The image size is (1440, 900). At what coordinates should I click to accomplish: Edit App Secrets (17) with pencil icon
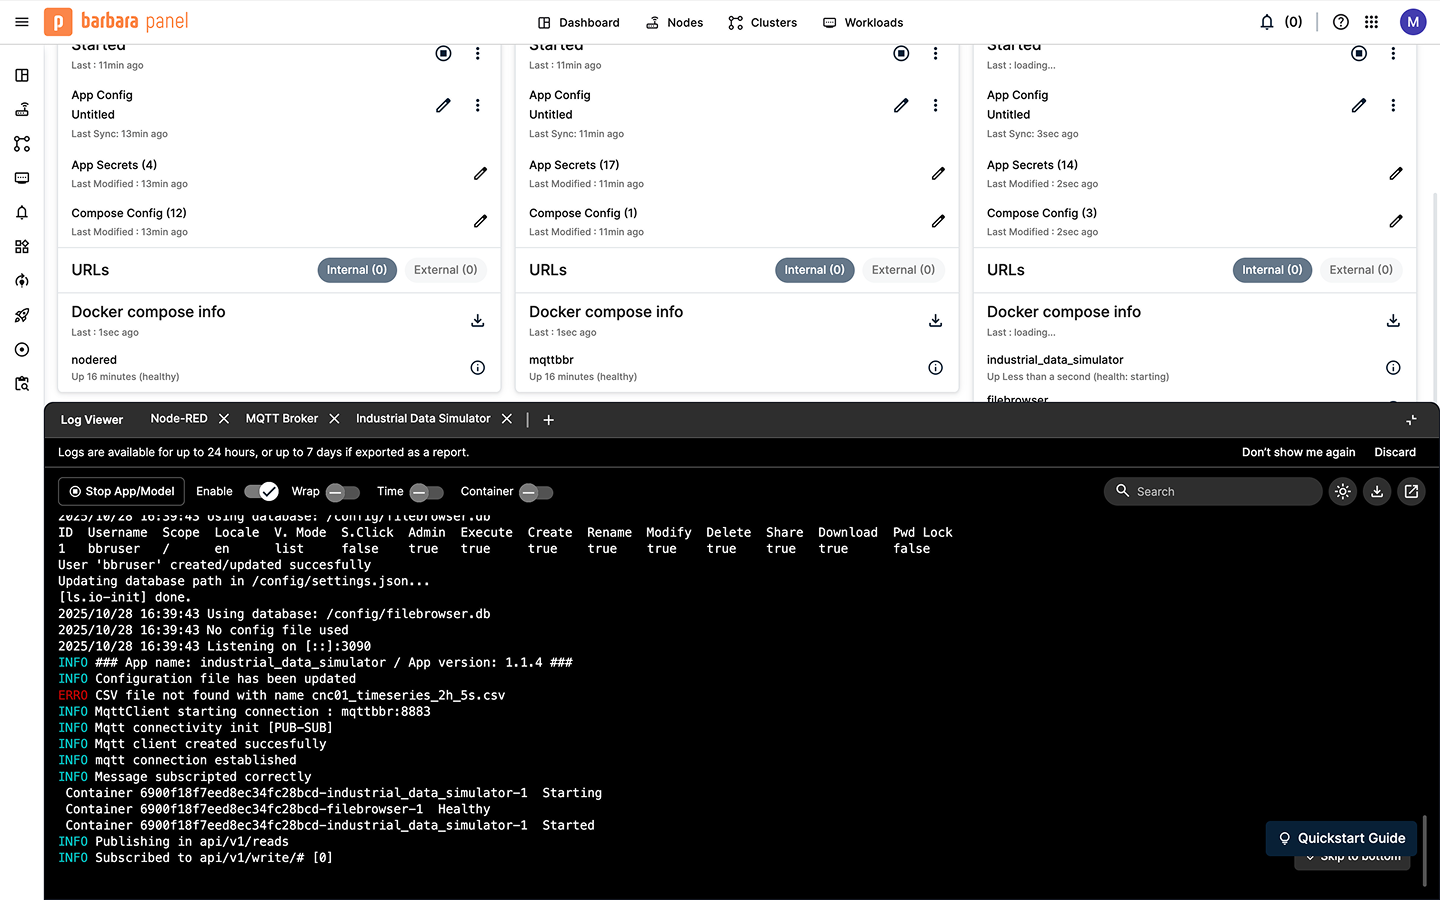point(938,174)
